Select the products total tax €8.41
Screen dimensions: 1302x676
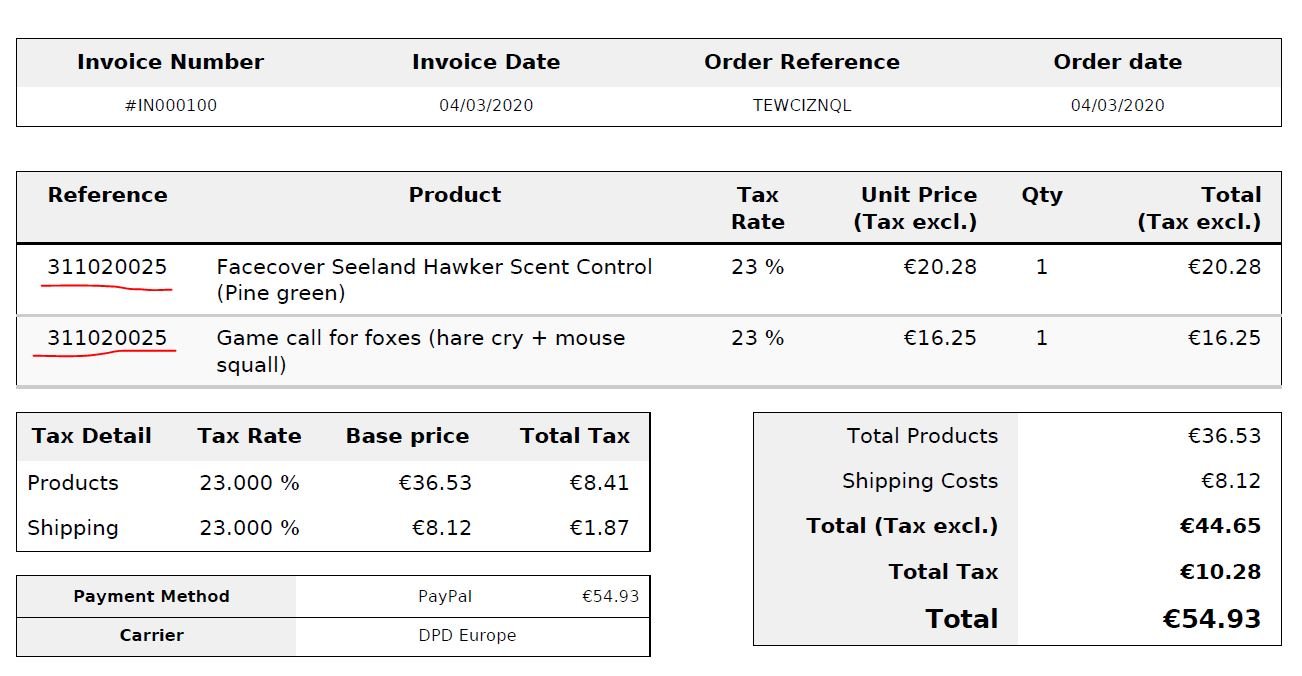(x=599, y=483)
